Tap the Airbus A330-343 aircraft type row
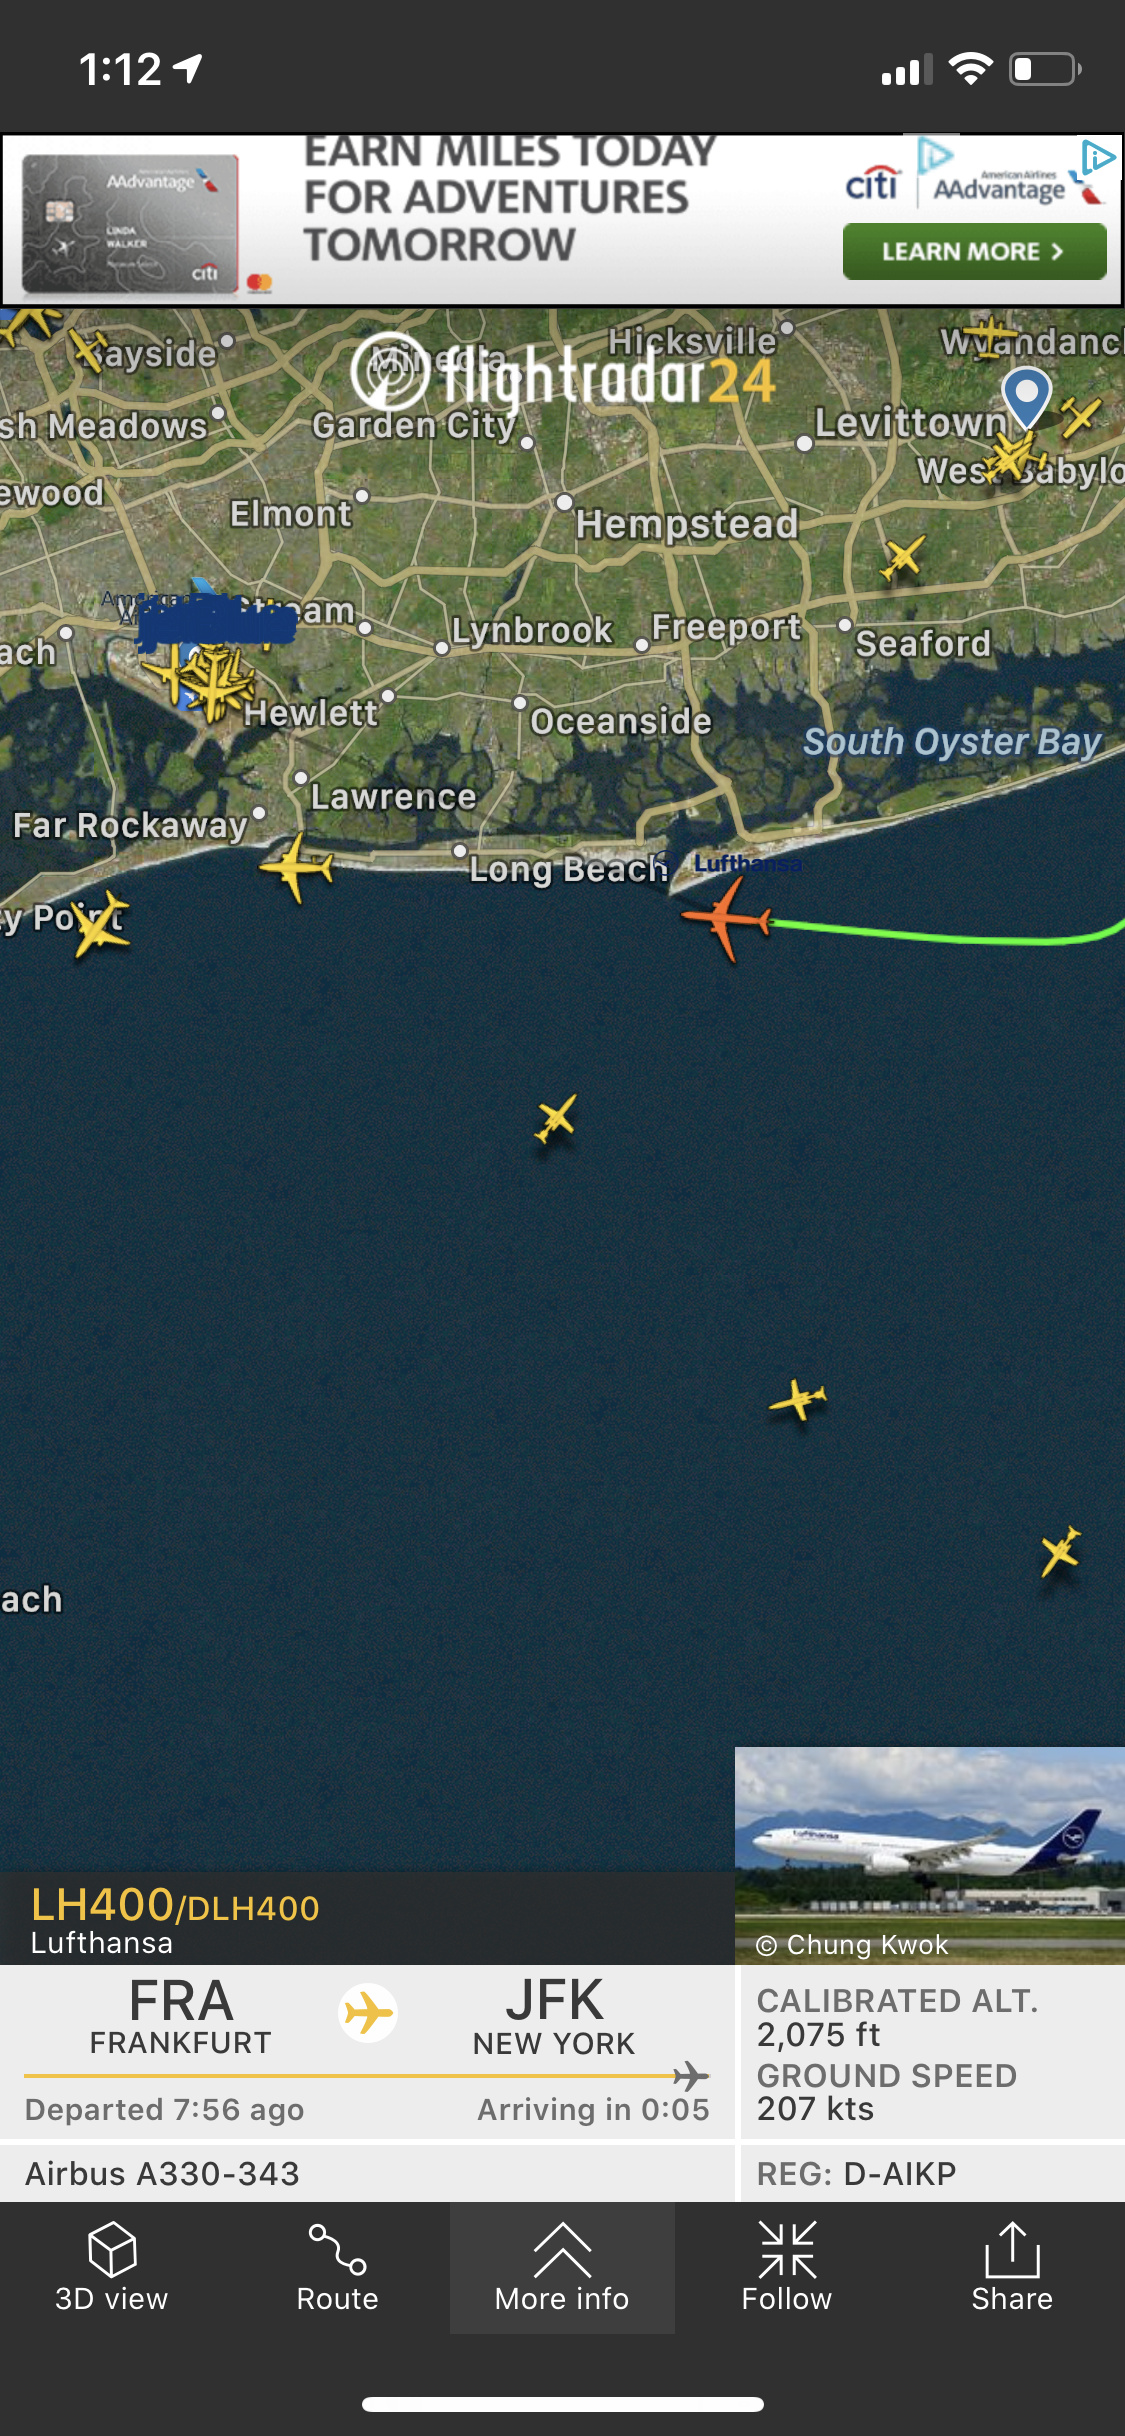Screen dimensions: 1125x2436 coord(367,2173)
